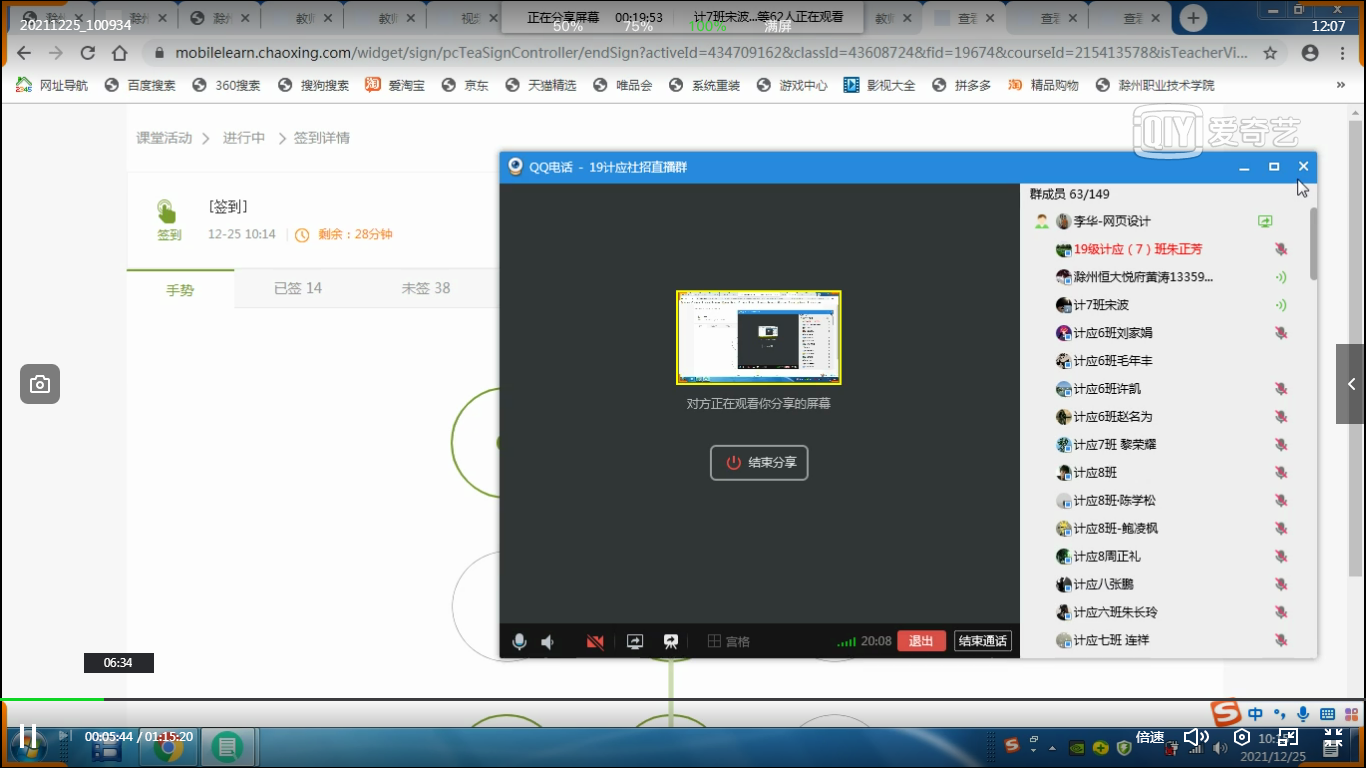The width and height of the screenshot is (1366, 768).
Task: Toggle the speaker in QQ call toolbar
Action: pyautogui.click(x=548, y=642)
